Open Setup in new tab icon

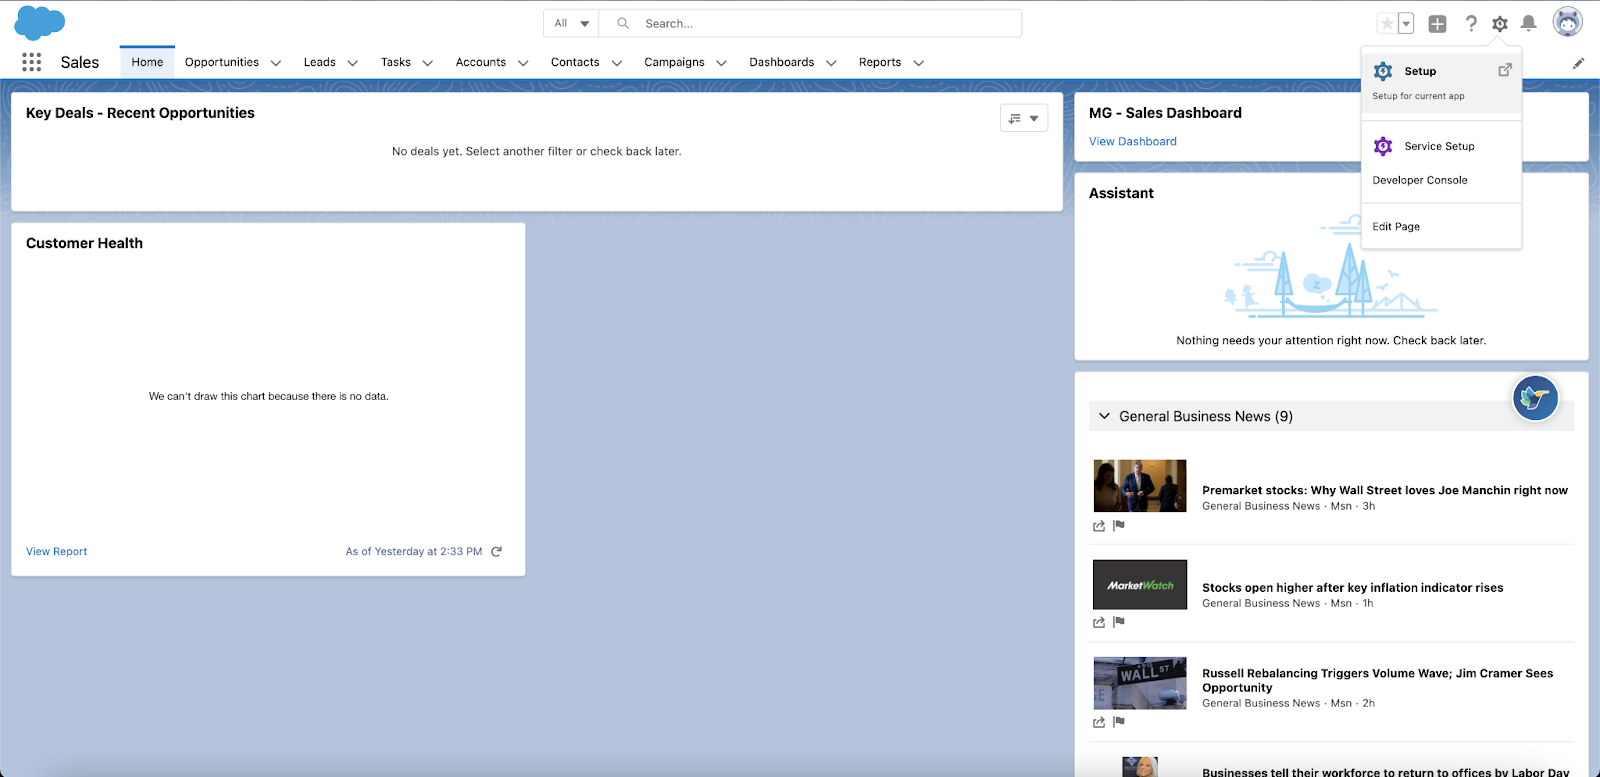(1505, 70)
